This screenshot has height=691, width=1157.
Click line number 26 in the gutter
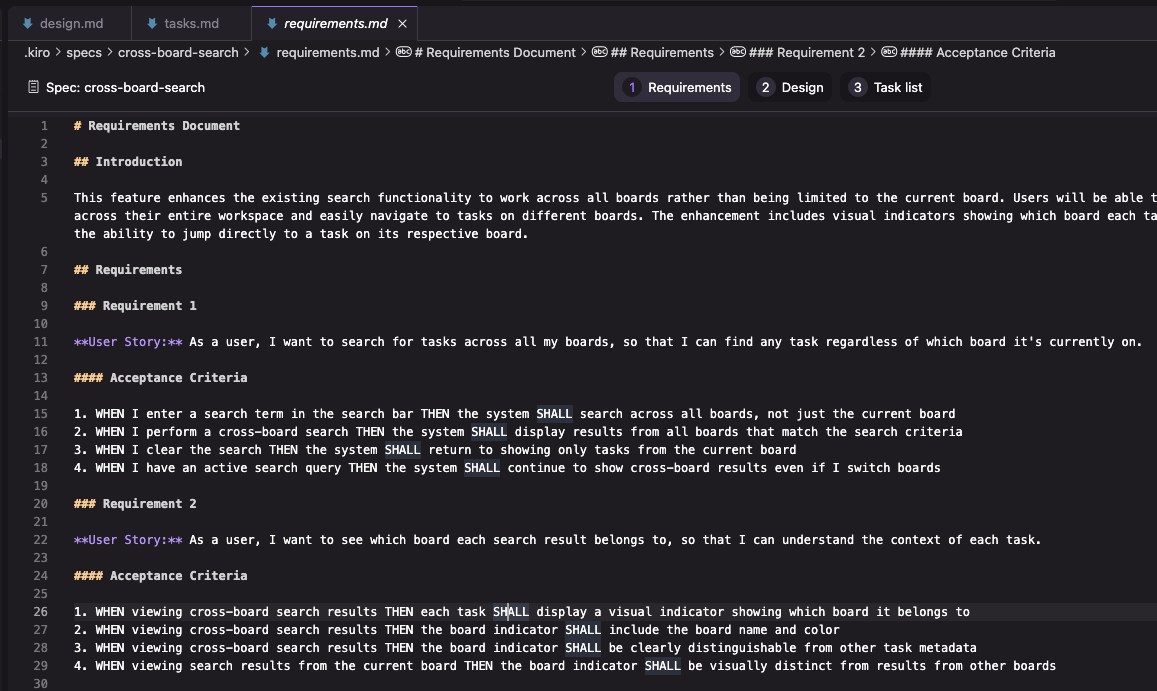click(40, 612)
